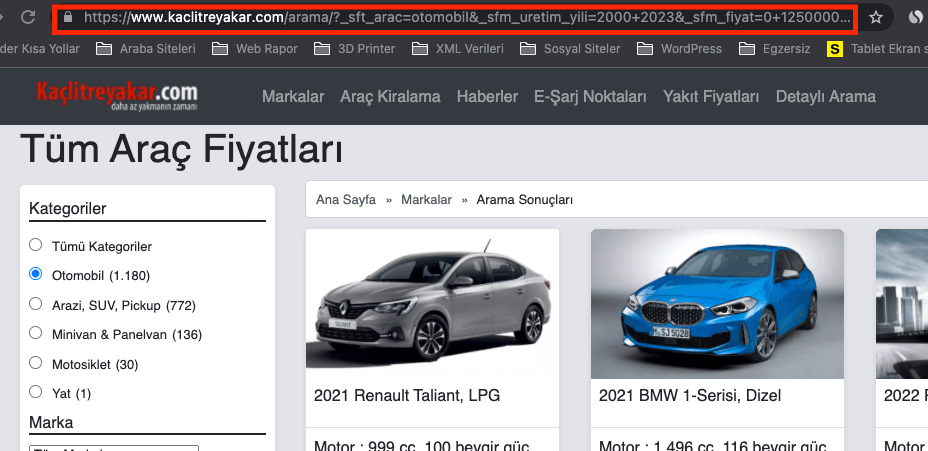The image size is (928, 451).
Task: Choose the Motosiklet category option
Action: click(36, 363)
